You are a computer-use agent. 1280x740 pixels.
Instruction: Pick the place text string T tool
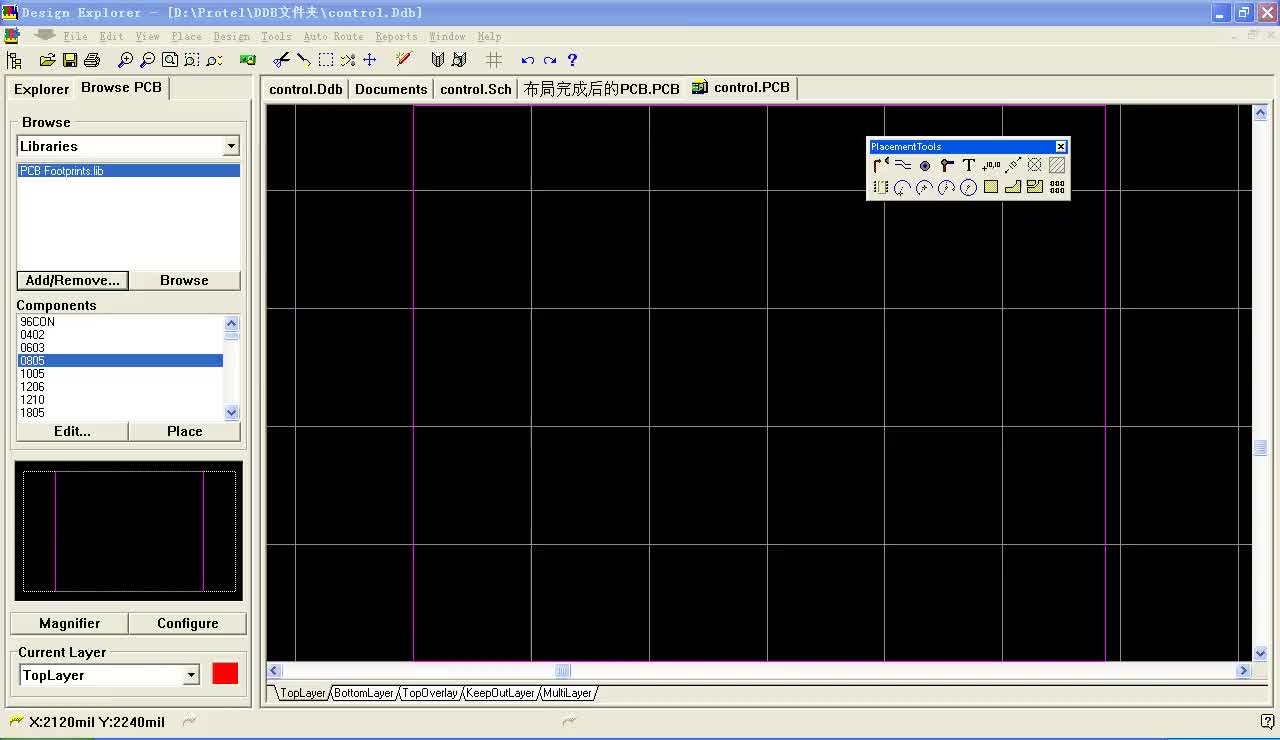968,165
